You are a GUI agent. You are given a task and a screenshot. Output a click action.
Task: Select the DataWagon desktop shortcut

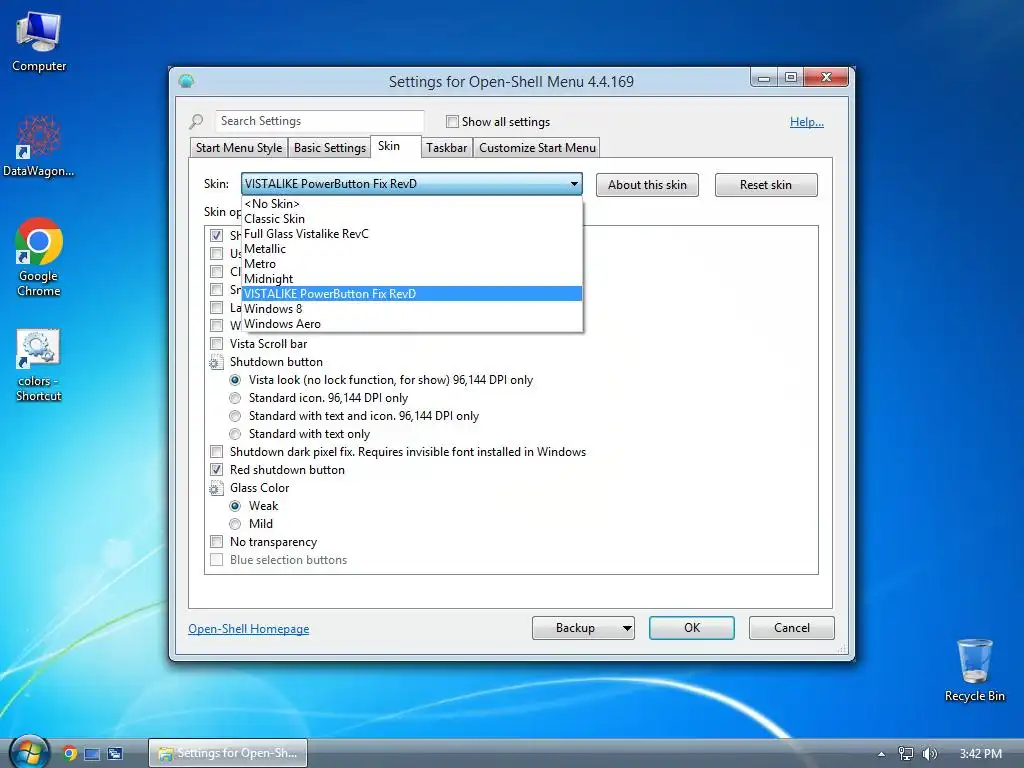[39, 146]
